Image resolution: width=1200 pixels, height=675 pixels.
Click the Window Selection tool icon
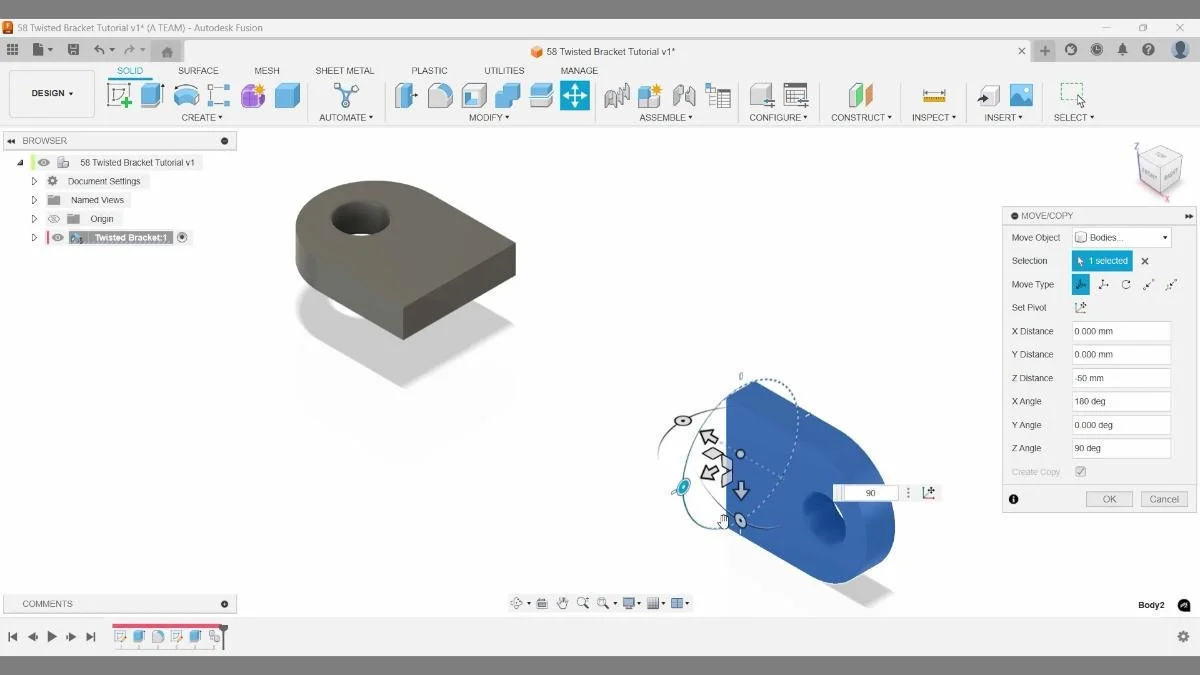click(1073, 95)
